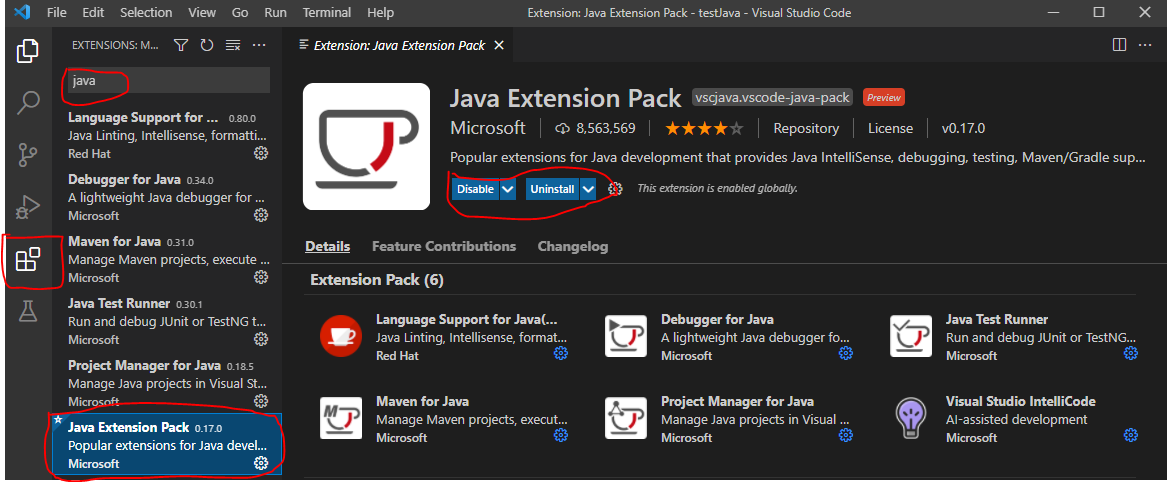Viewport: 1167px width, 482px height.
Task: Click gear on Visual Studio IntelliCode card
Action: click(1131, 434)
